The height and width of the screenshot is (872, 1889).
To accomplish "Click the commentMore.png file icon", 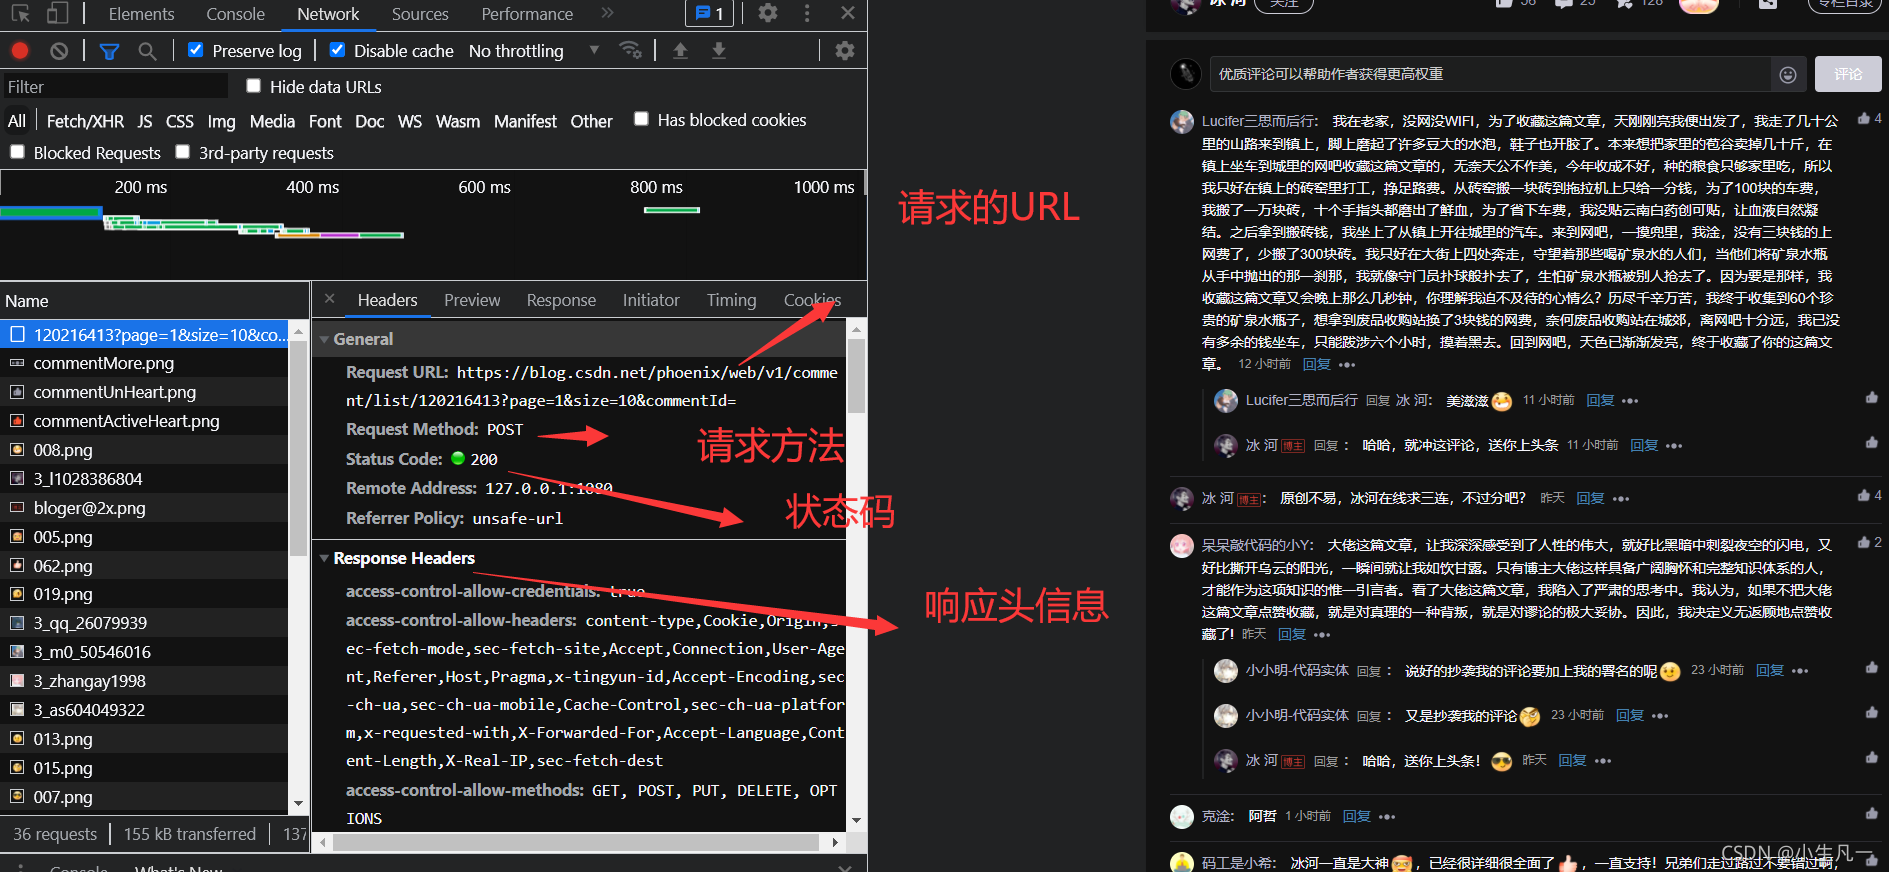I will click(17, 363).
